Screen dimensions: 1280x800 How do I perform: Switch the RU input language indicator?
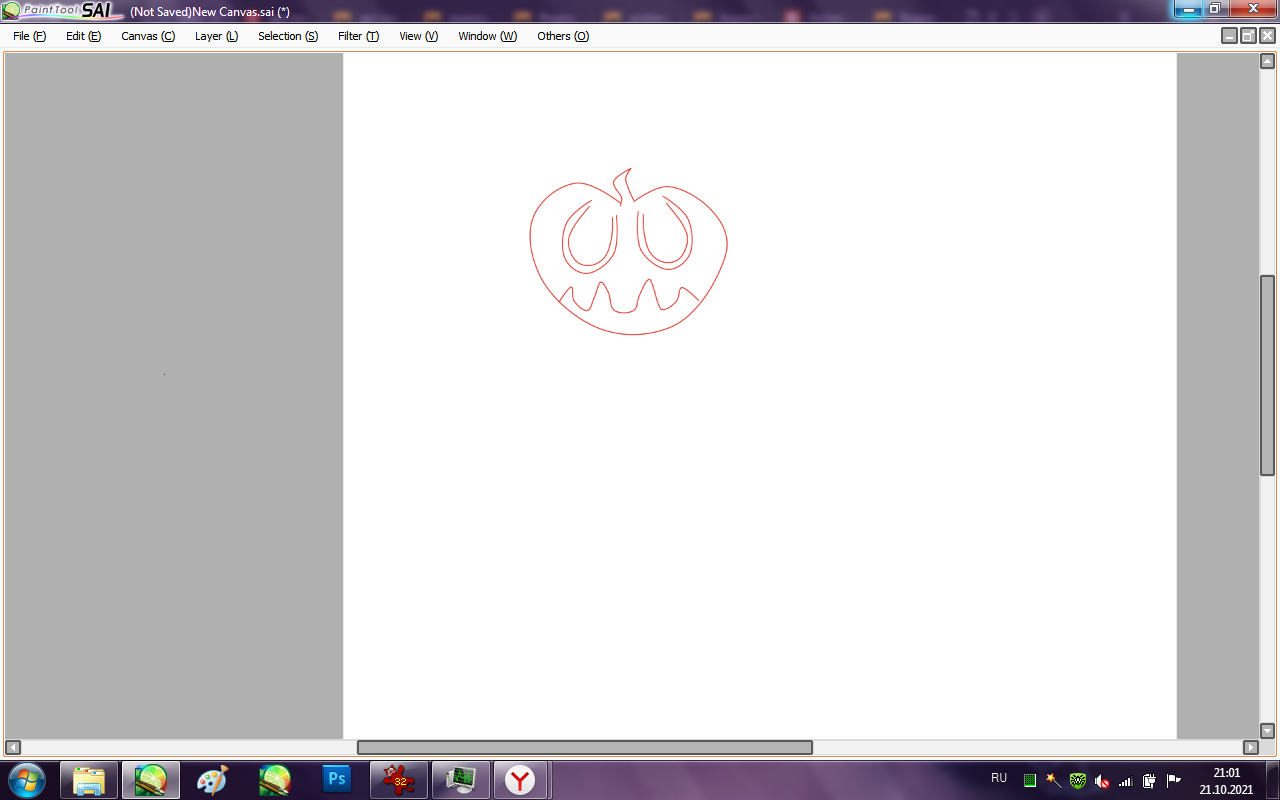tap(998, 778)
